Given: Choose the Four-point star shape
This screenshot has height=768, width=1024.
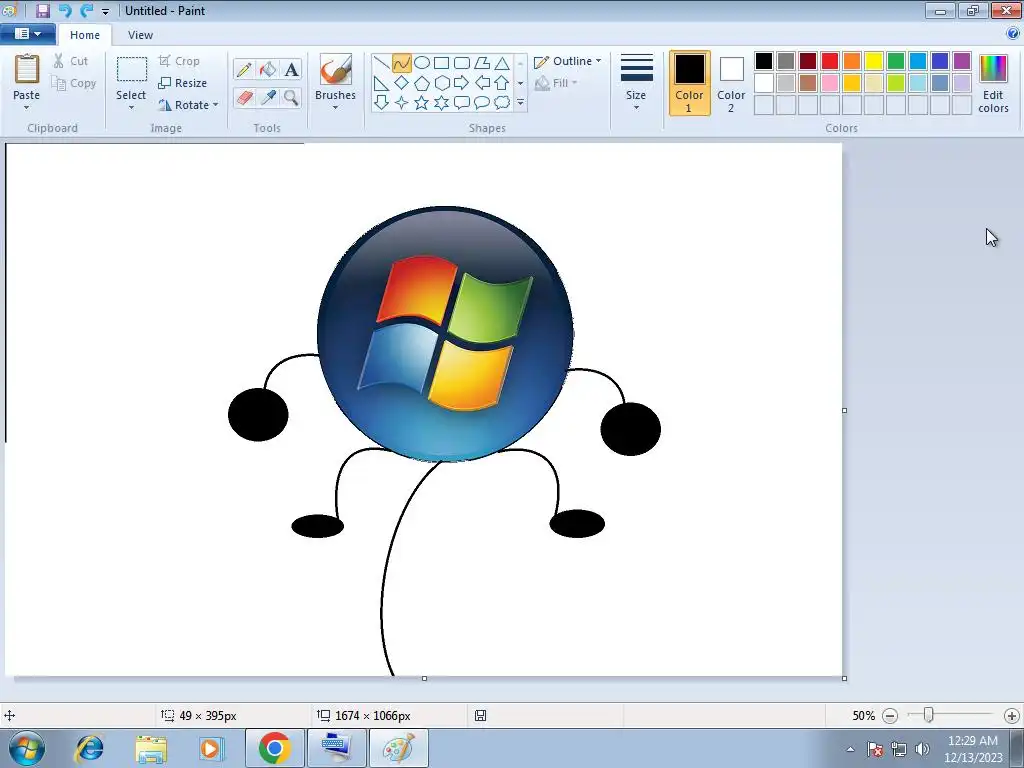Looking at the screenshot, I should click(x=402, y=103).
